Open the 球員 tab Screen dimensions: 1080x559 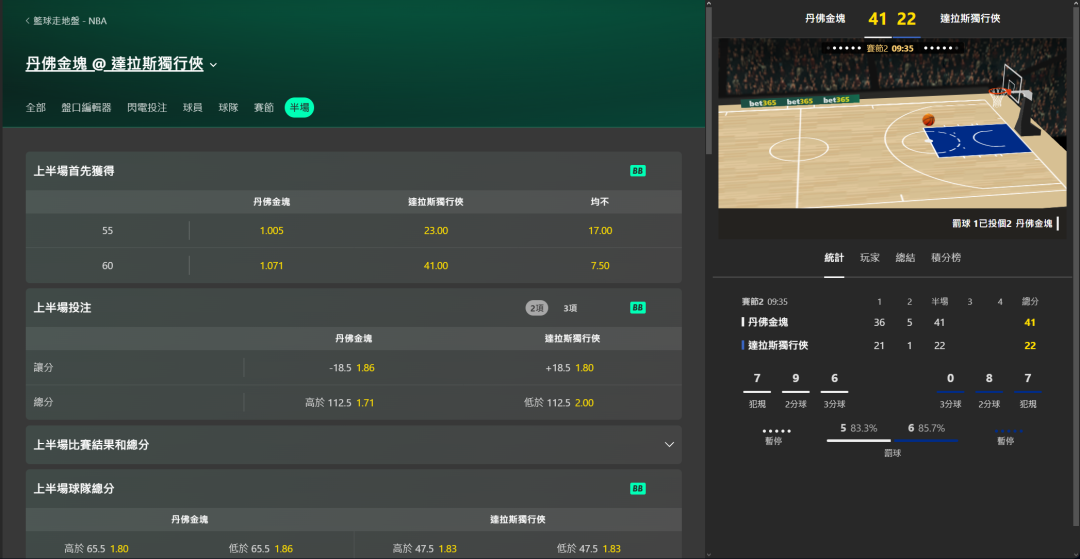pyautogui.click(x=193, y=108)
